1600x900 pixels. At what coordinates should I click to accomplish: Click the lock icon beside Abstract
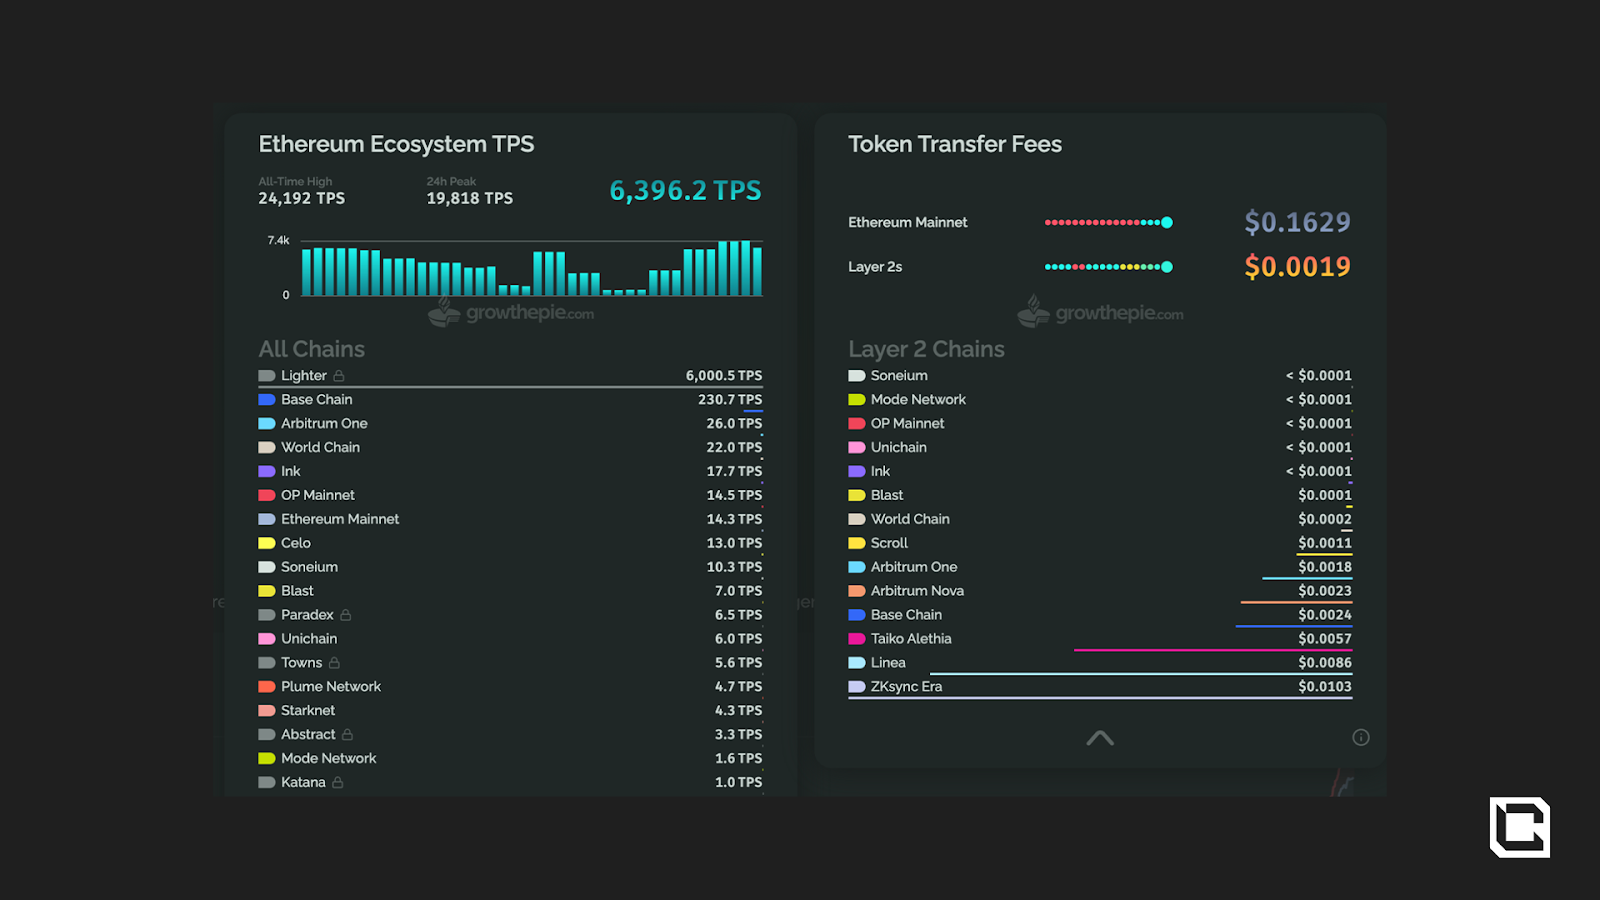click(347, 735)
